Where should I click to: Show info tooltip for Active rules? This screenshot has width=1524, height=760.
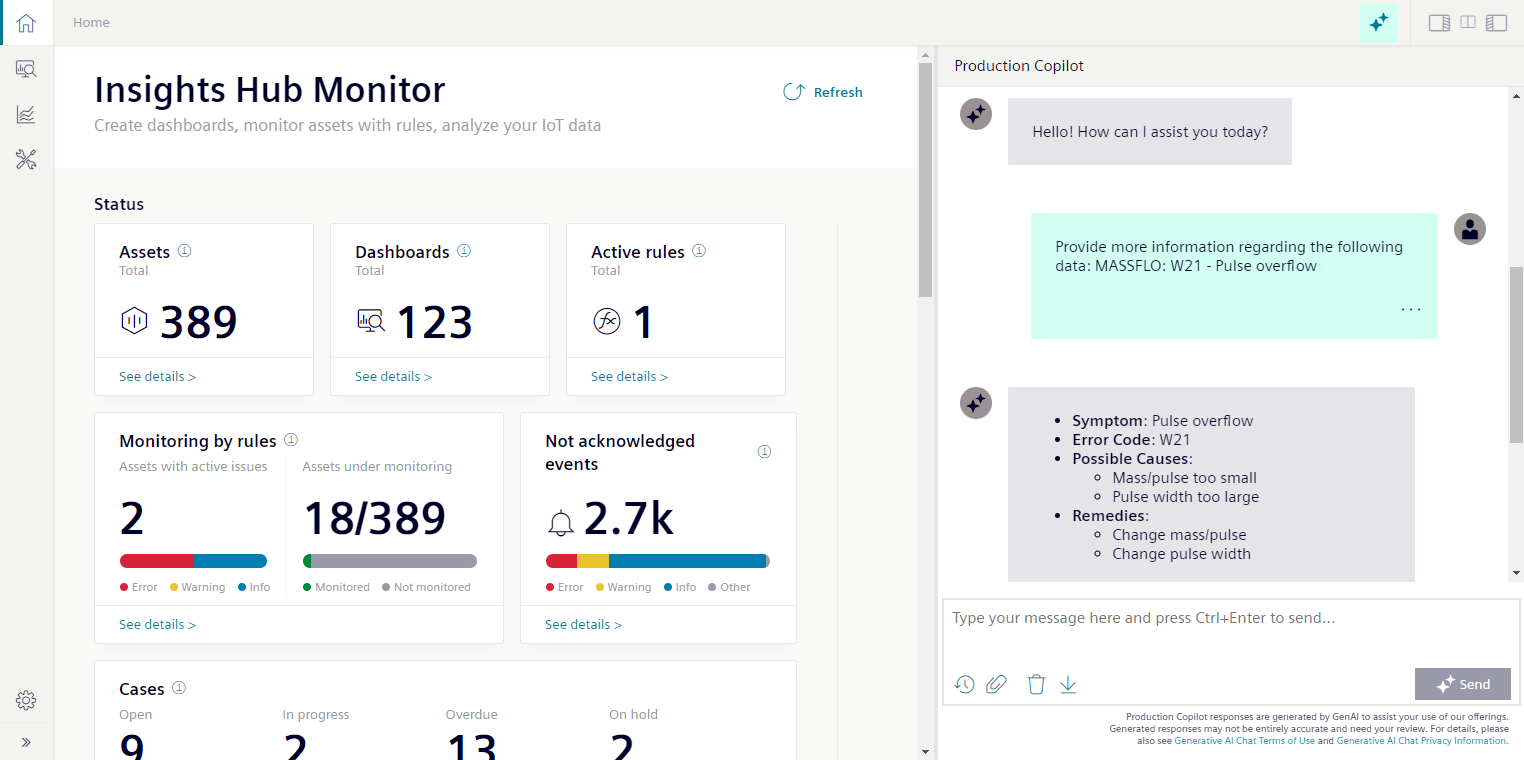pos(699,251)
